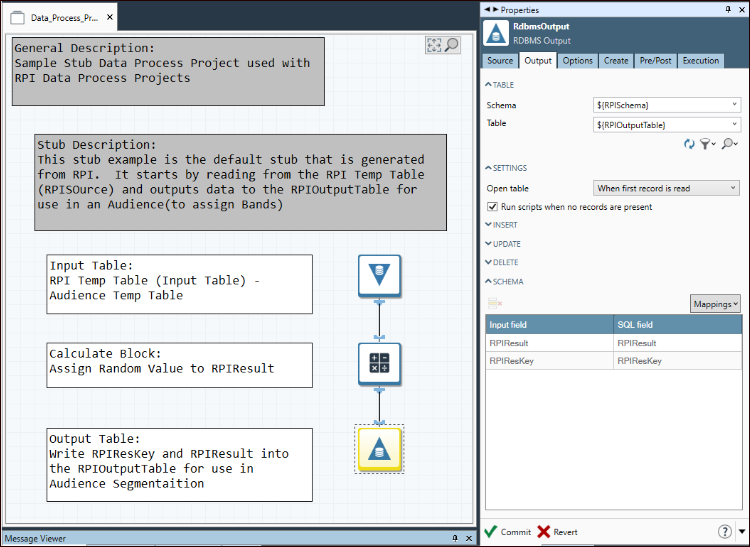Open the filter funnel icon menu
The height and width of the screenshot is (547, 750).
(x=707, y=145)
